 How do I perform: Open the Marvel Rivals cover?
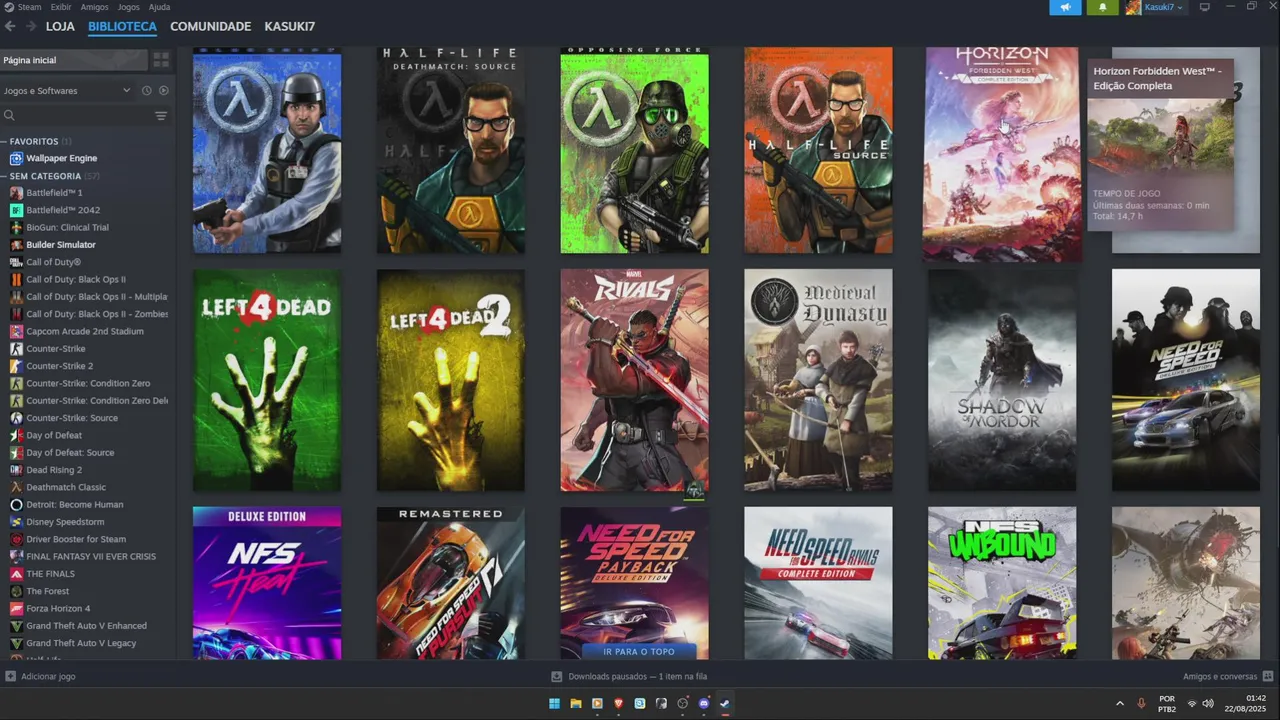coord(634,380)
